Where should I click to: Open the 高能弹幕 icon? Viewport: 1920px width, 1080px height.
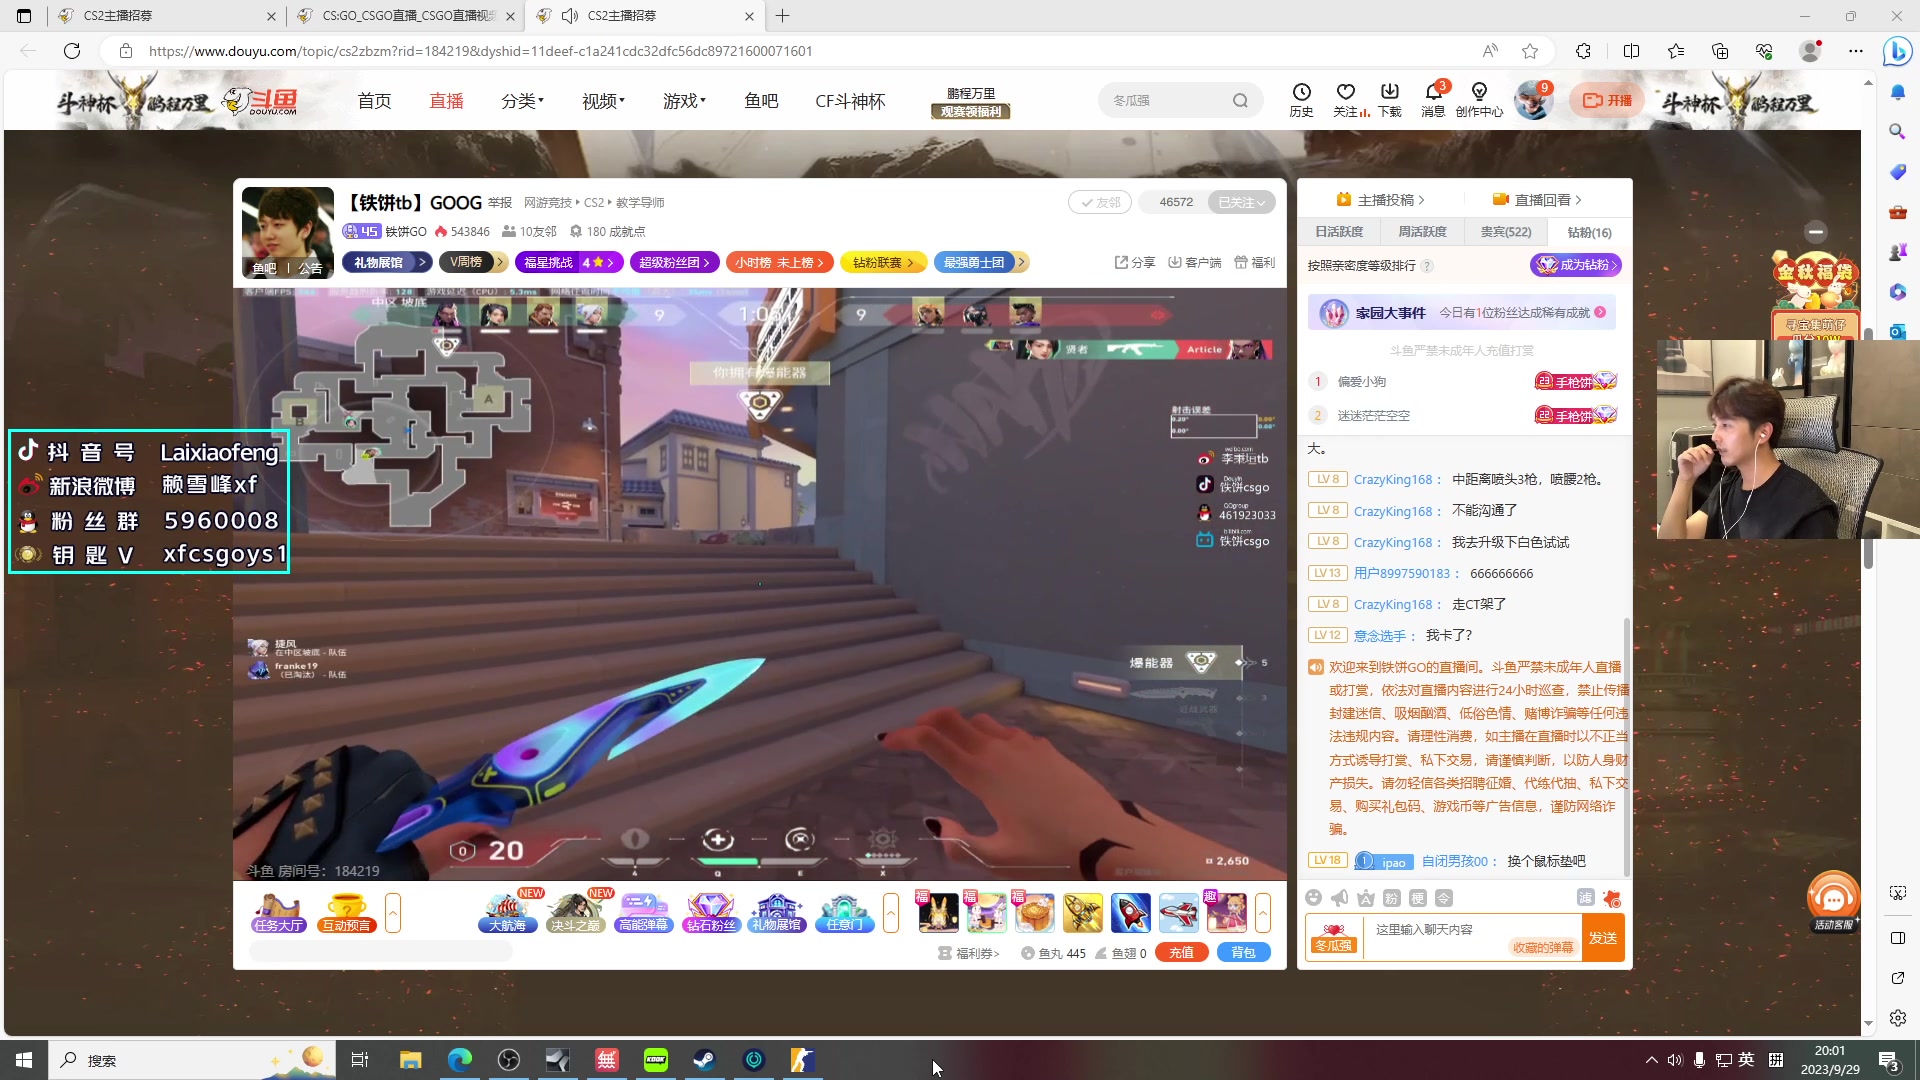click(643, 912)
